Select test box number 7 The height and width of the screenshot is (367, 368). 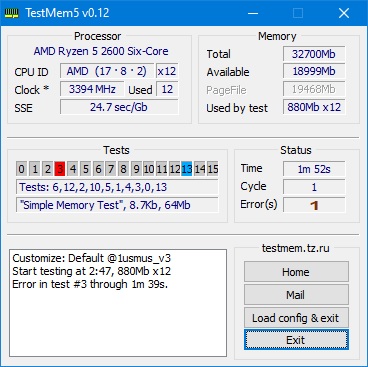tap(111, 169)
